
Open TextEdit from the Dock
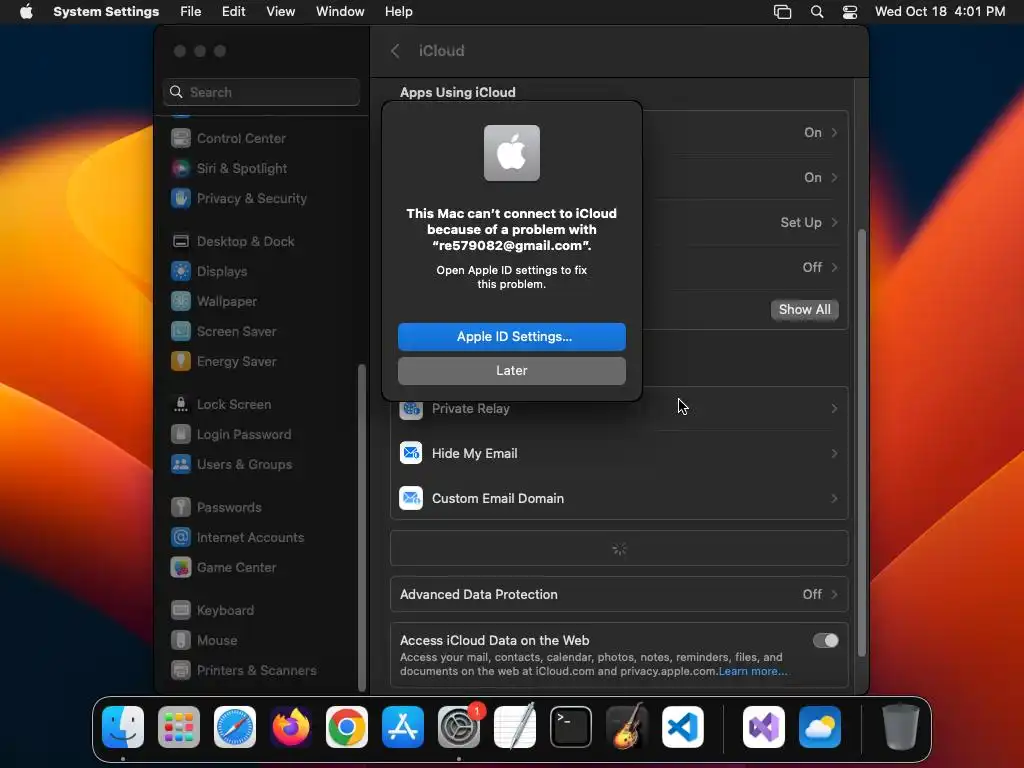point(515,727)
